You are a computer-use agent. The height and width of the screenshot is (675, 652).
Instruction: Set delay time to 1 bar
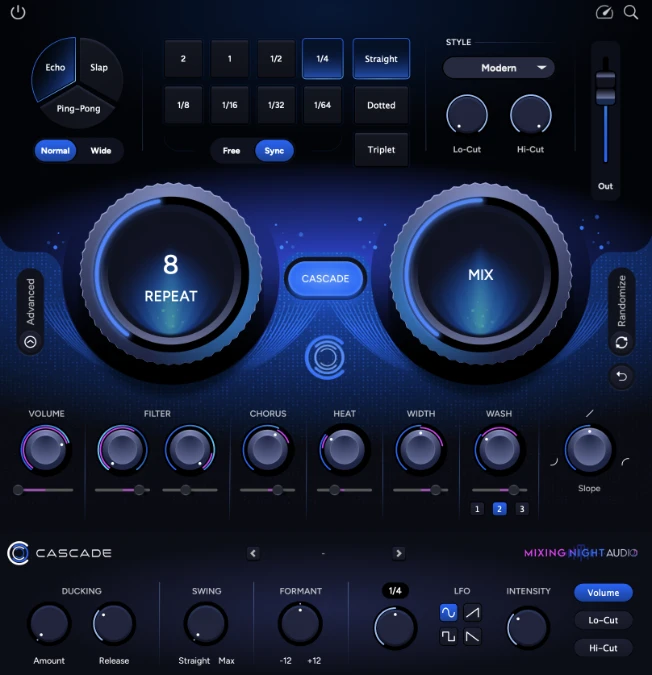(229, 59)
